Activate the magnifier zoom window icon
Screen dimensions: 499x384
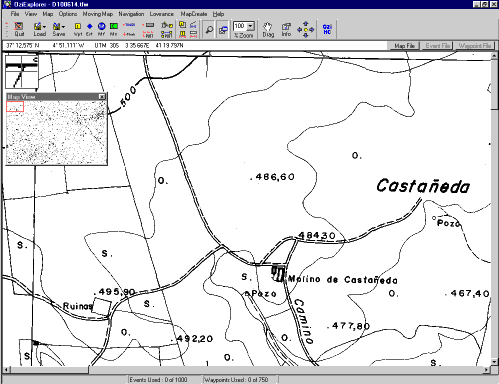209,29
